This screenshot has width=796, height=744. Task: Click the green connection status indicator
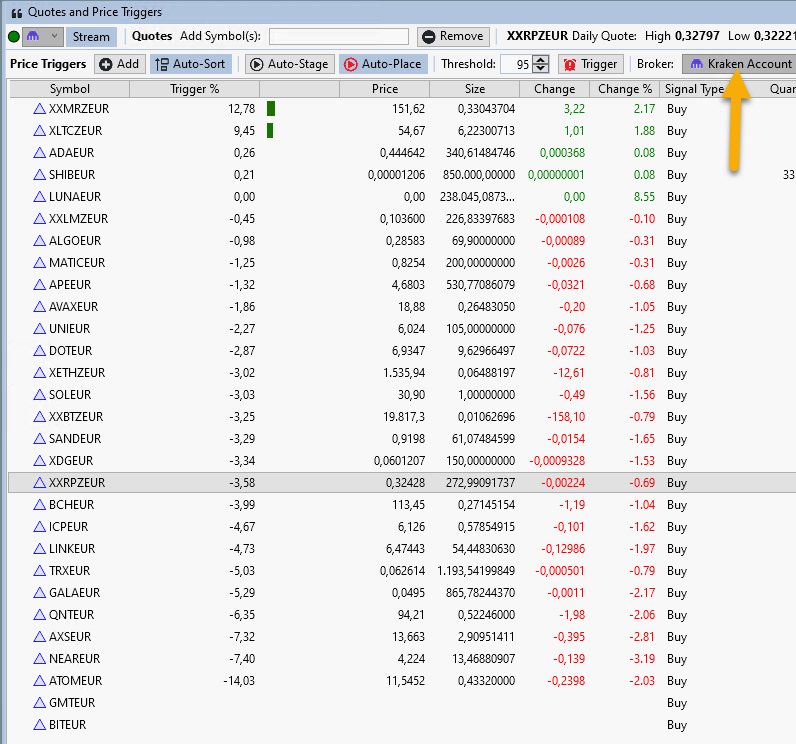[13, 37]
